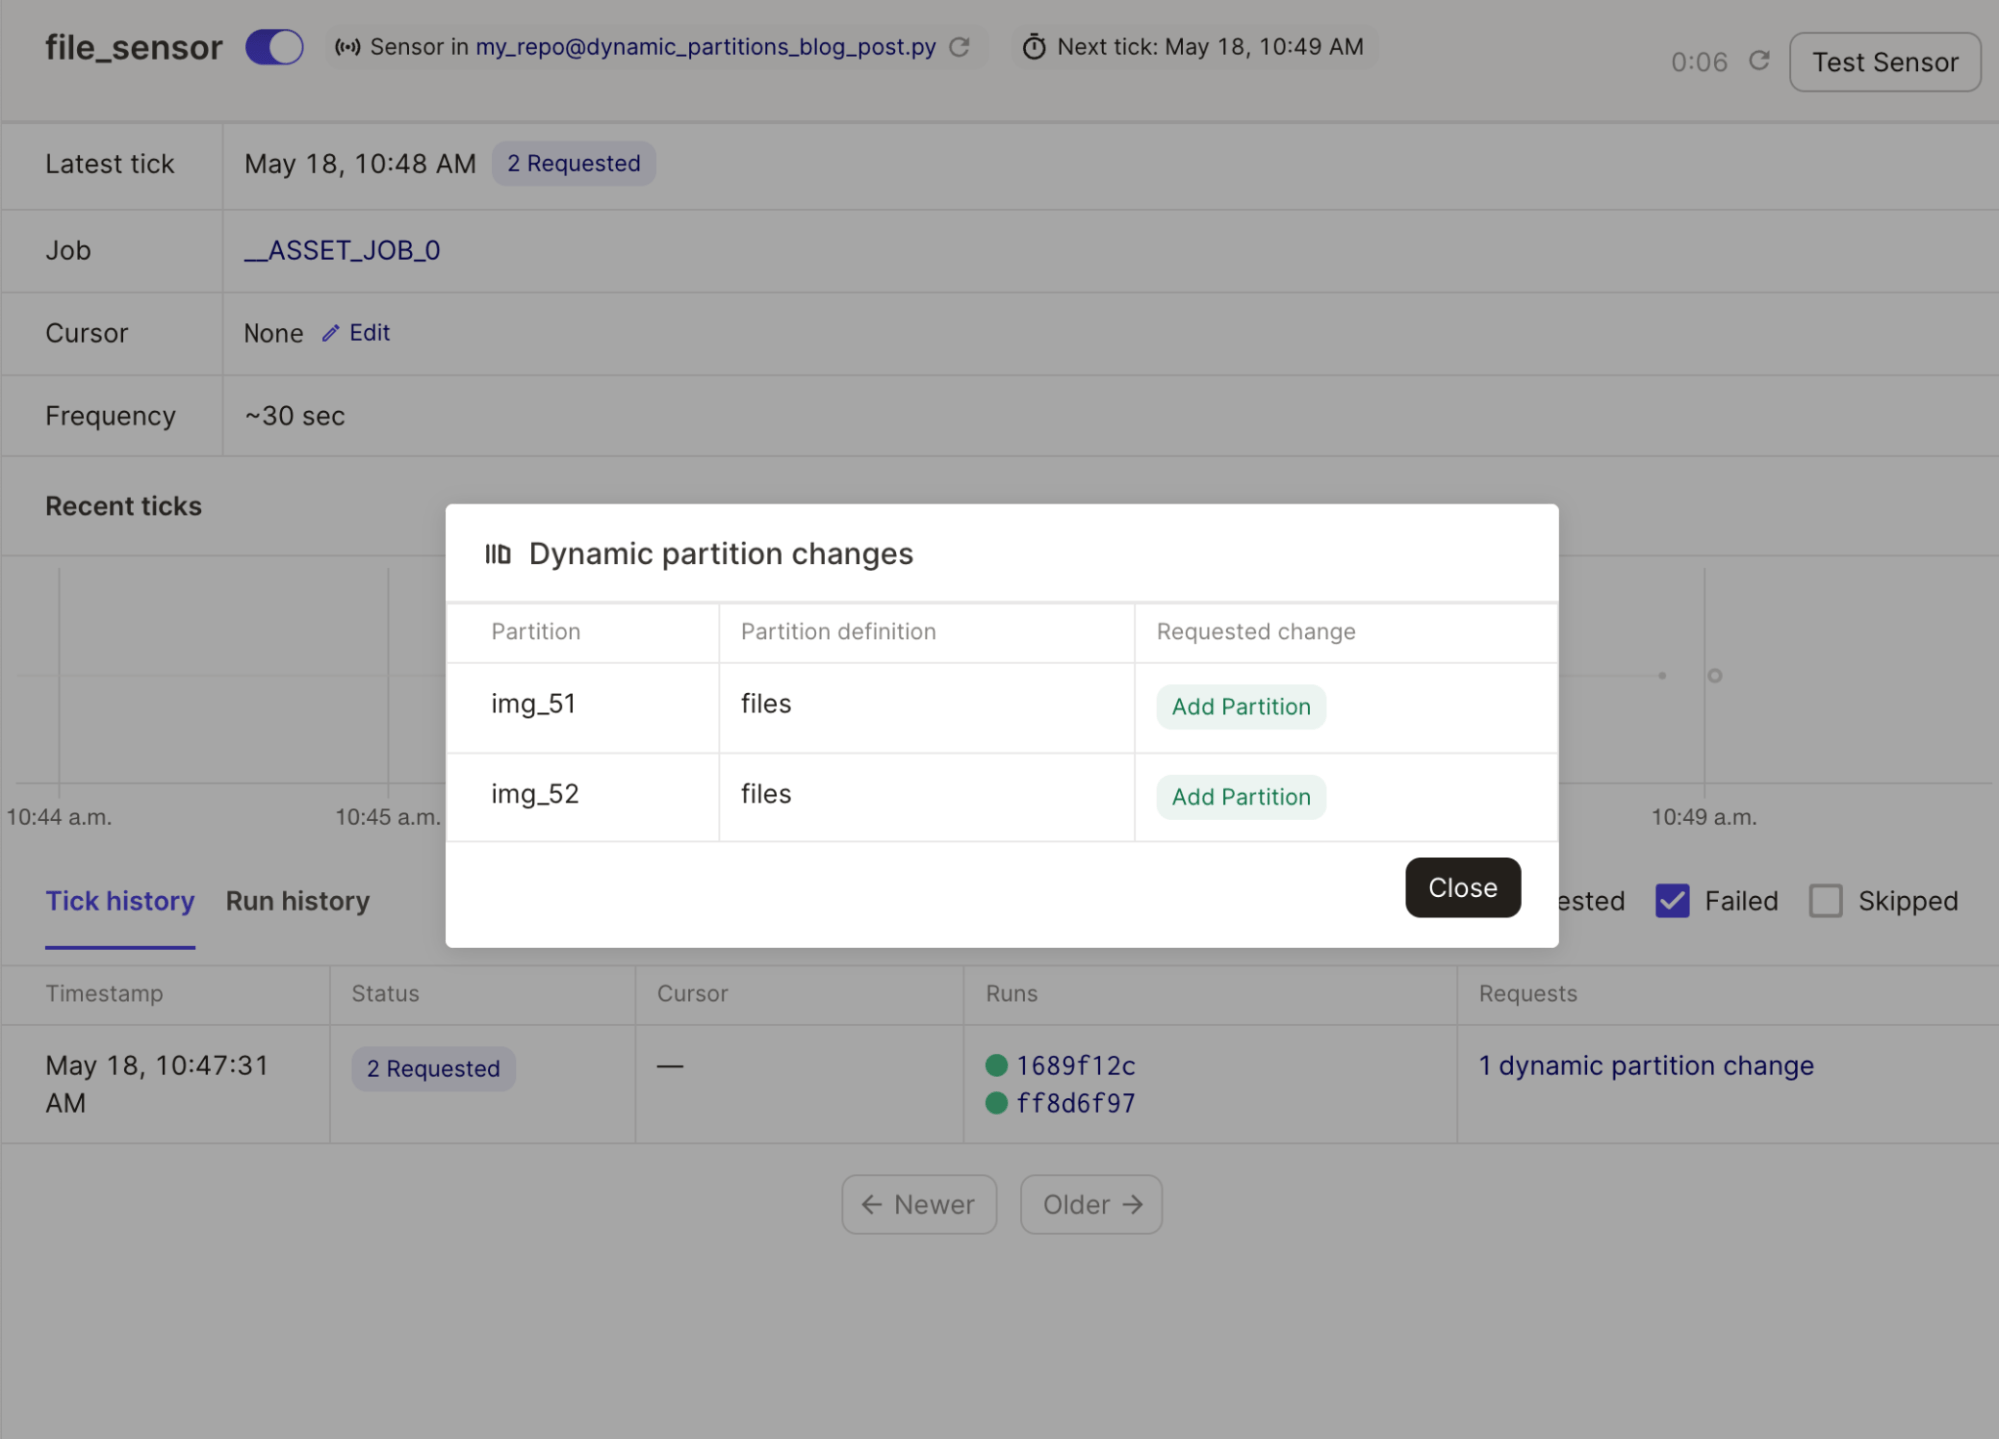Click Add Partition tag for img_52

pyautogui.click(x=1241, y=797)
